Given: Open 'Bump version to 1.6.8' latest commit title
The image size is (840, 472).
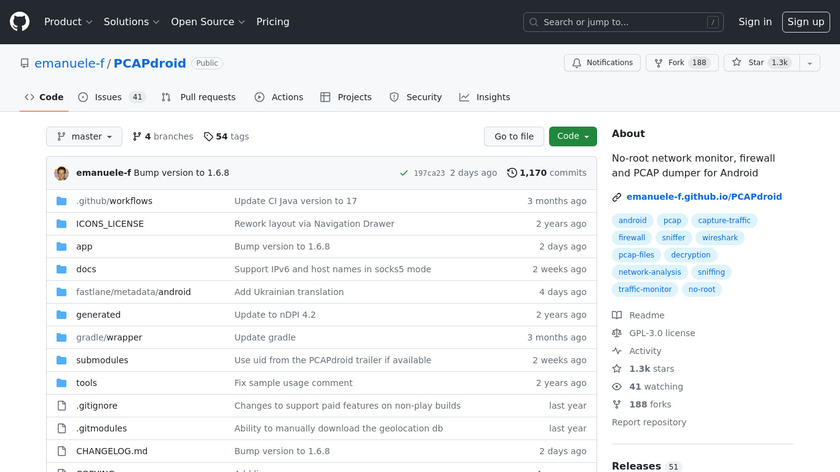Looking at the screenshot, I should (181, 173).
